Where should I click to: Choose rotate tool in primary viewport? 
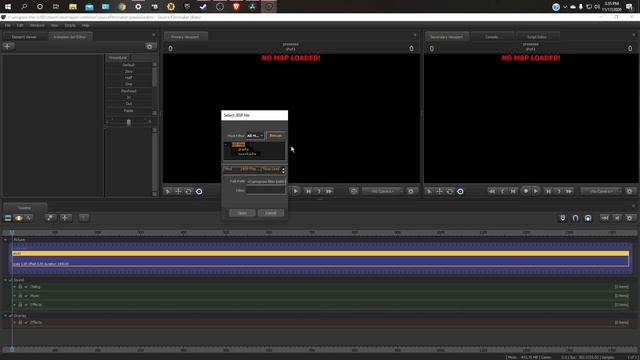tap(189, 191)
